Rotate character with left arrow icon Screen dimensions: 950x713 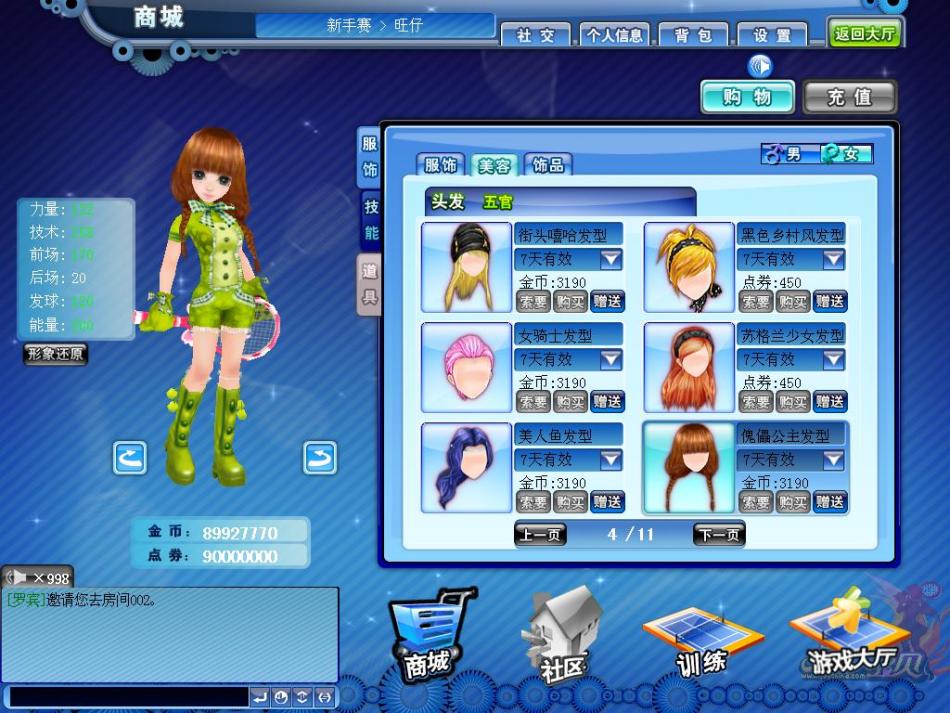coord(130,458)
